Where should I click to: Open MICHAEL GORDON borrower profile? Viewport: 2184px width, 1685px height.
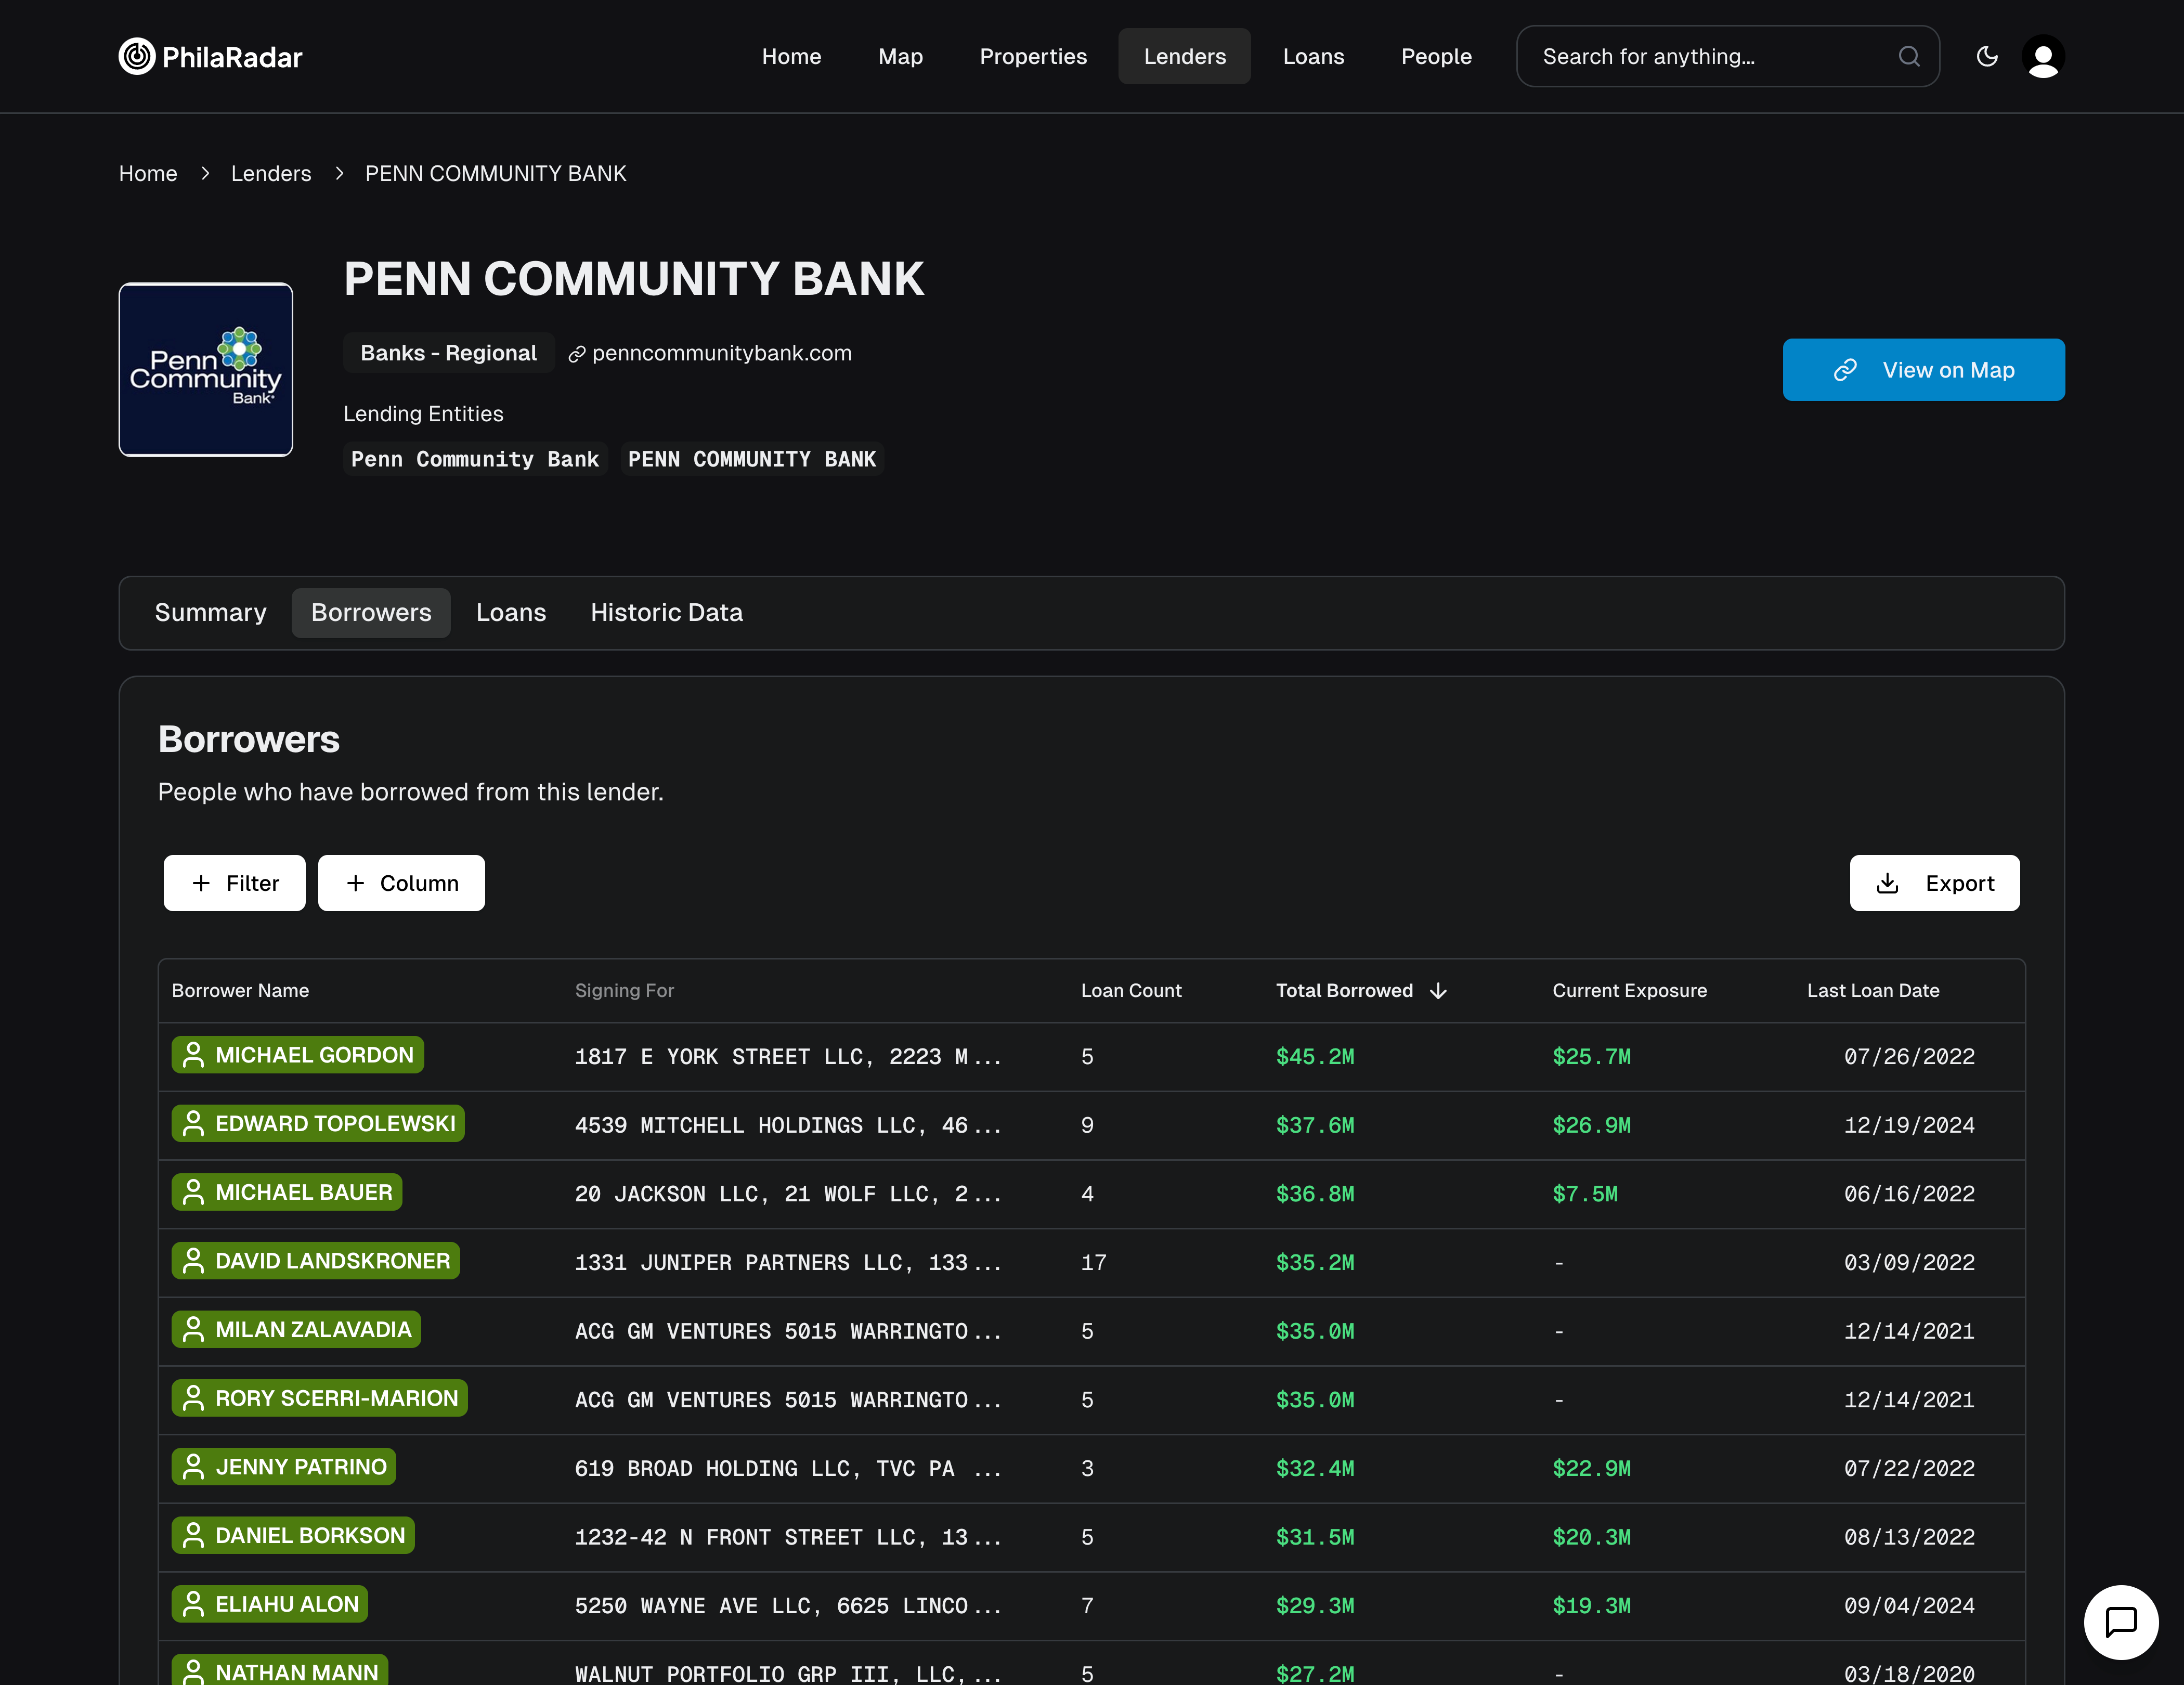click(x=298, y=1055)
